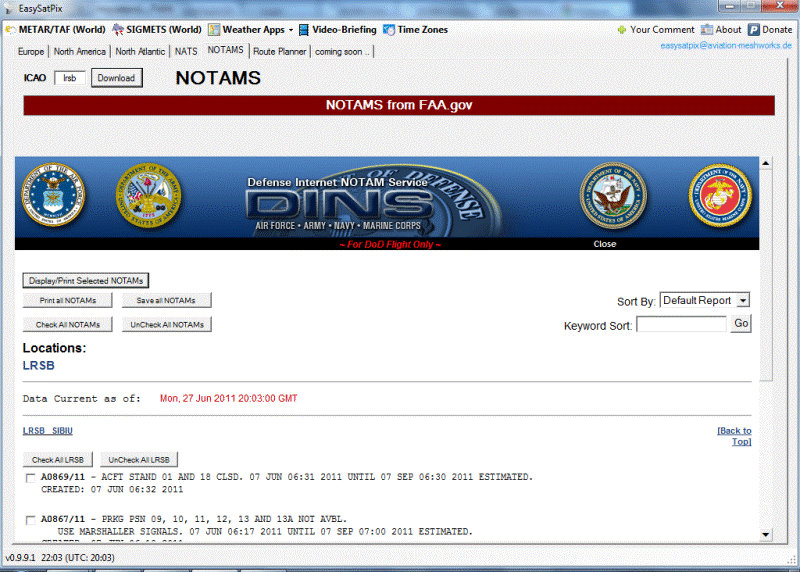Open the coming soon tab
800x572 pixels.
coord(342,52)
